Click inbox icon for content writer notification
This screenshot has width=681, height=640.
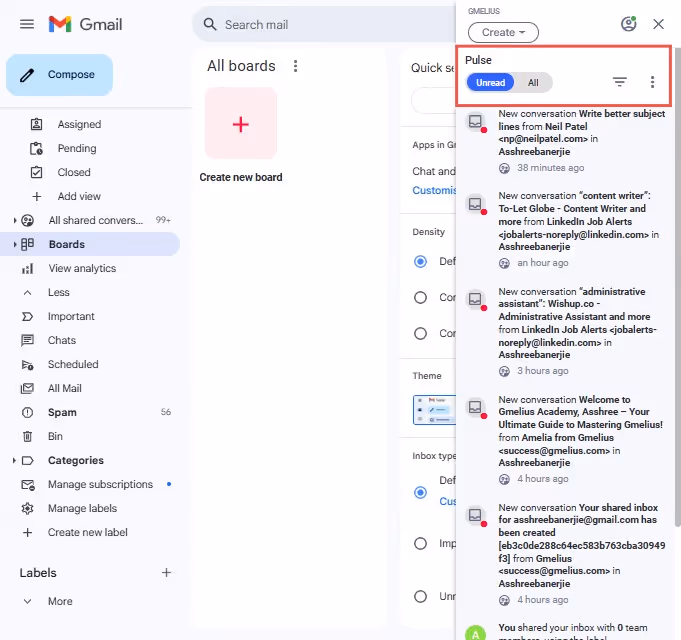pos(476,204)
